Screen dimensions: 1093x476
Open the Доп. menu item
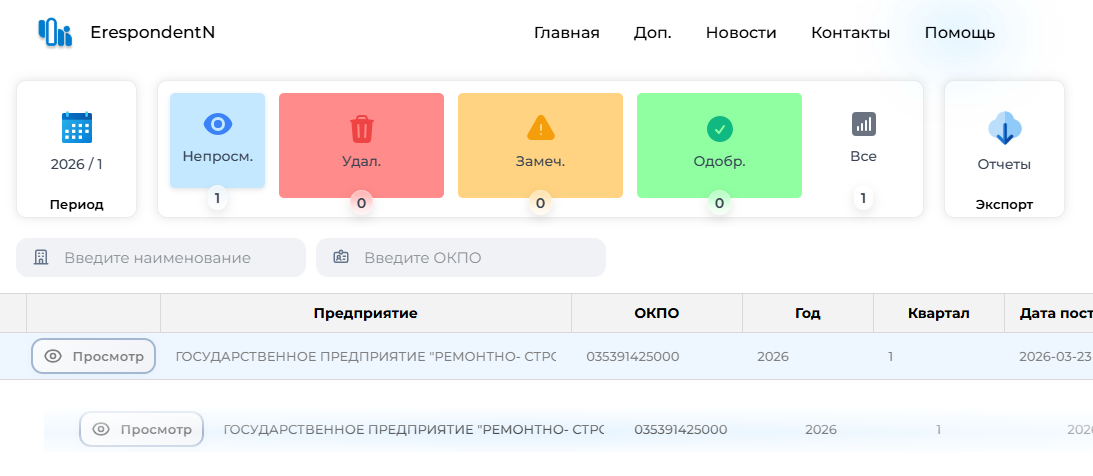point(652,33)
